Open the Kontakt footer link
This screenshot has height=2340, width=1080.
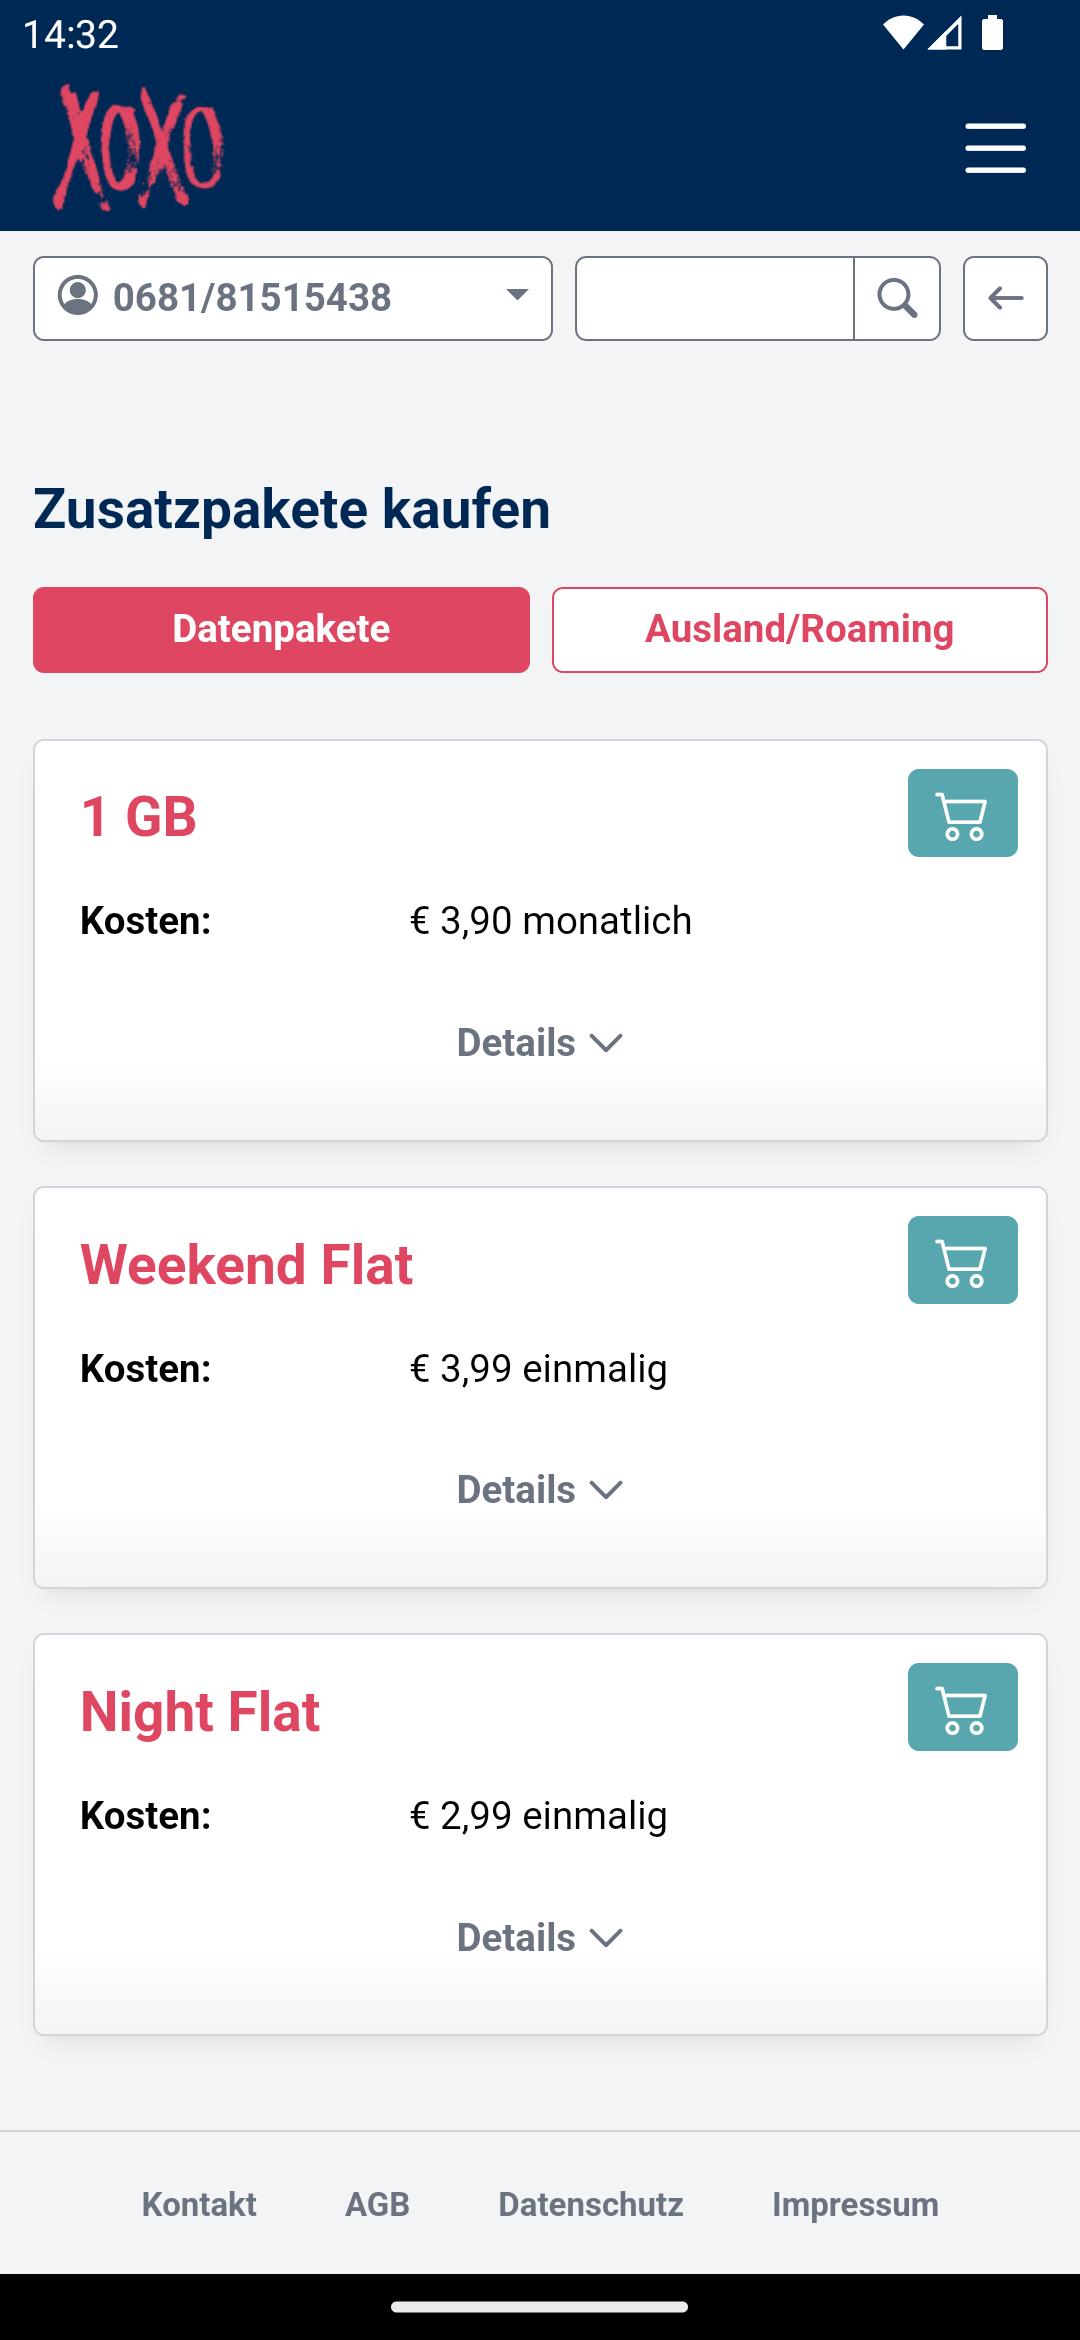[x=199, y=2204]
